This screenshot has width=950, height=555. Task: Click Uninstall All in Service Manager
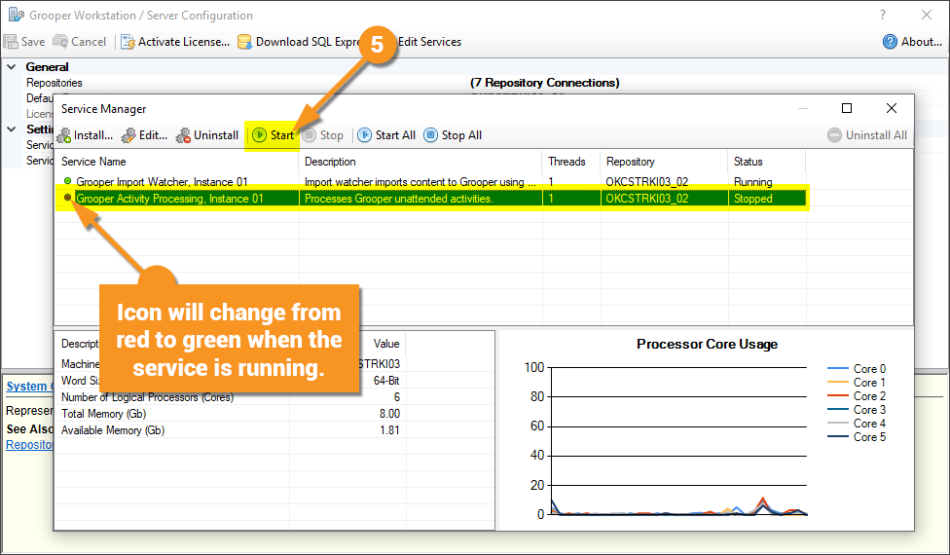[x=867, y=135]
